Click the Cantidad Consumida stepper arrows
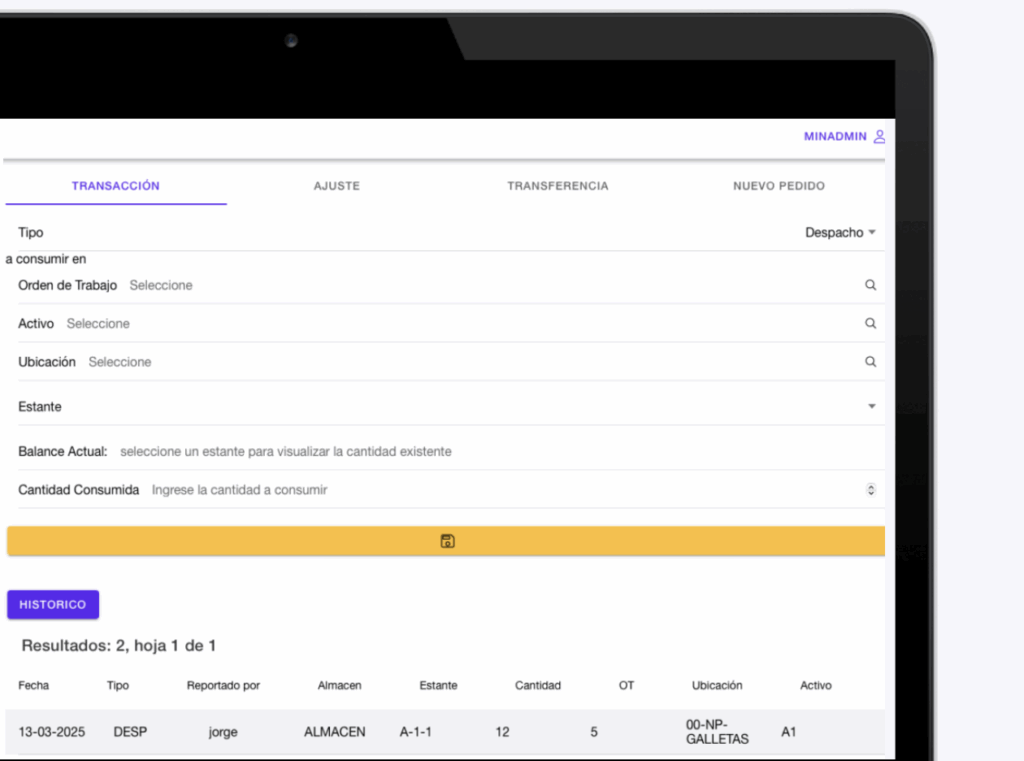Viewport: 1024px width, 761px height. tap(871, 490)
